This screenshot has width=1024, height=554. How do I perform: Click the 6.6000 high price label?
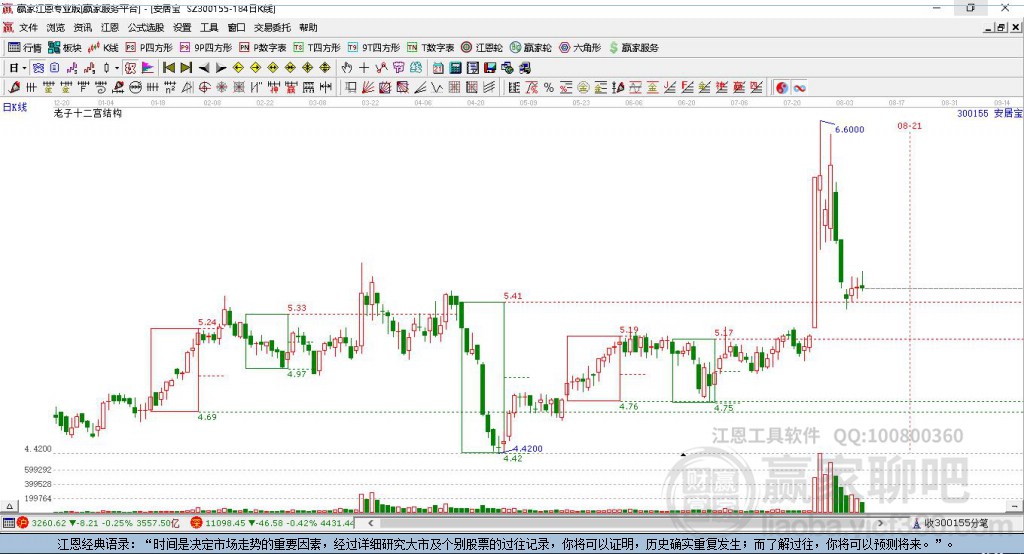(x=849, y=130)
